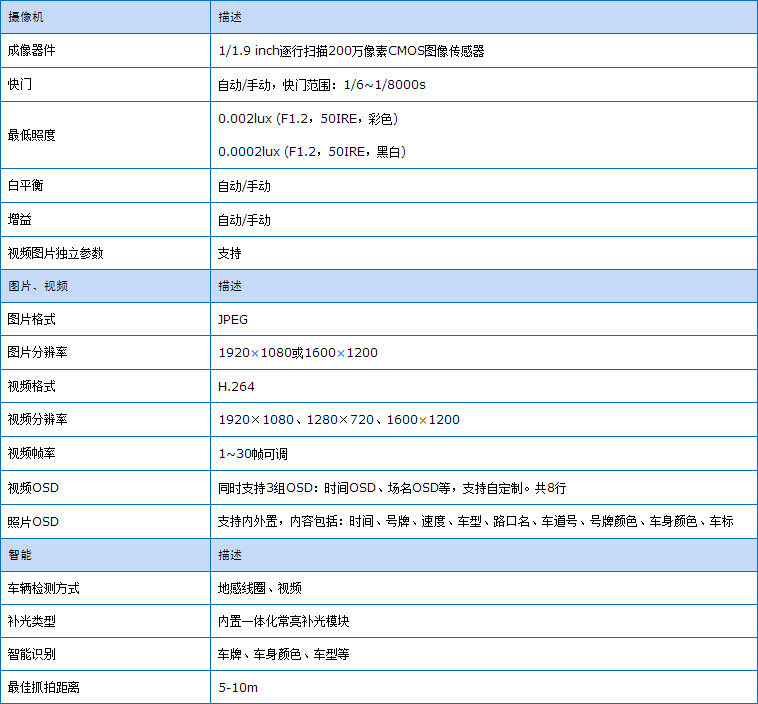Click the 0.002lux 彩色 illumination value
758x704 pixels.
pyautogui.click(x=307, y=119)
